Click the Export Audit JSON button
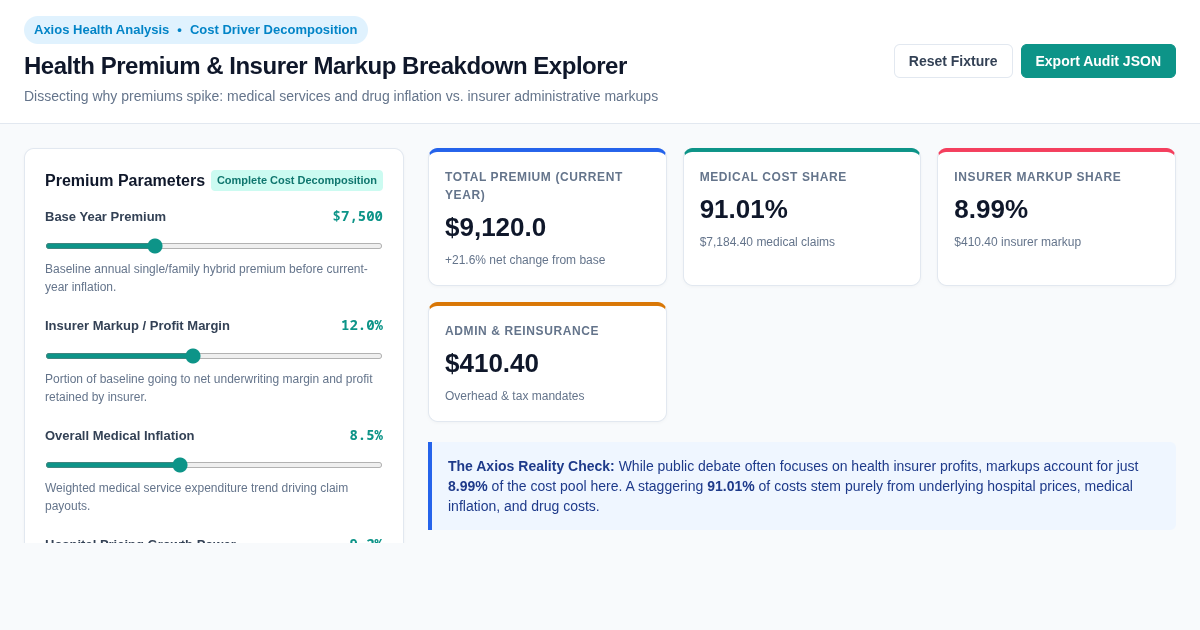 tap(1098, 61)
